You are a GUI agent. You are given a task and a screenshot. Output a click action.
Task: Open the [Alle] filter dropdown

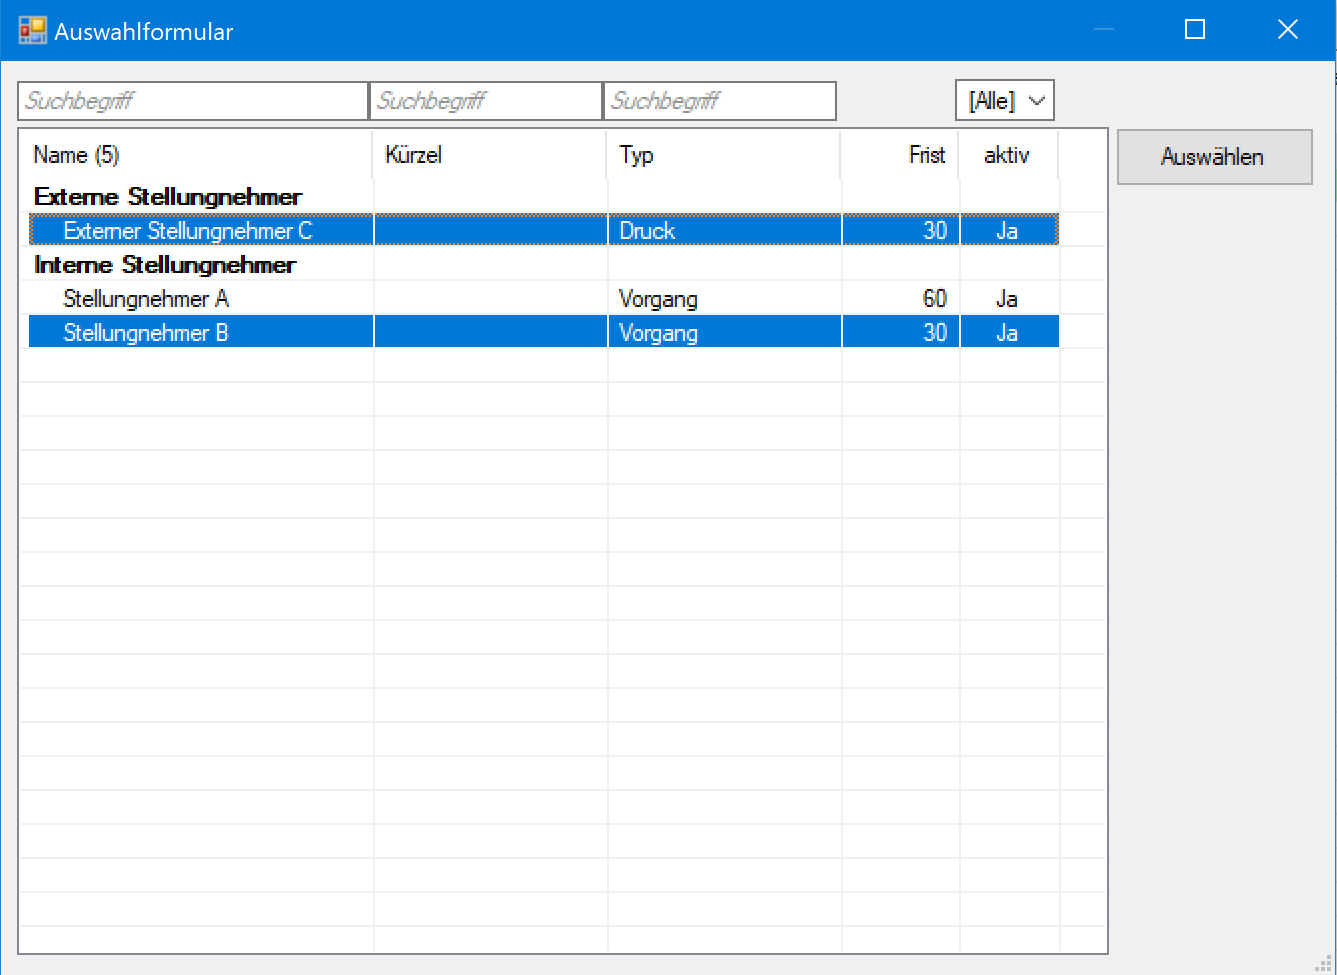1005,101
